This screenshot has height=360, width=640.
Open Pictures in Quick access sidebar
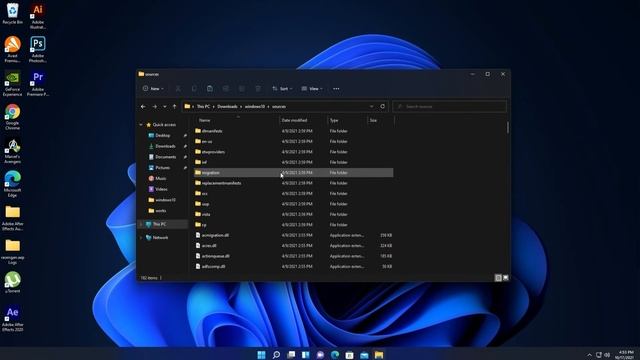(x=162, y=167)
